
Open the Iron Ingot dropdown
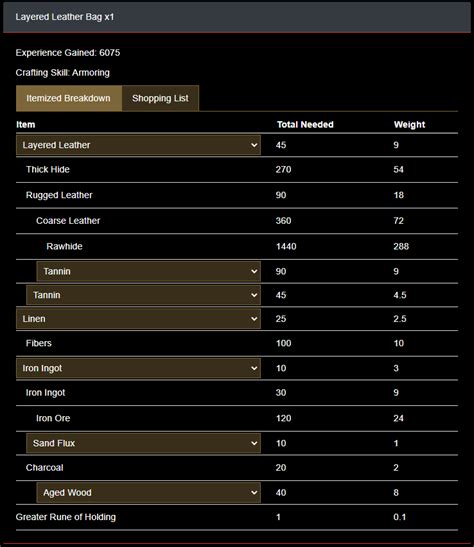point(138,368)
